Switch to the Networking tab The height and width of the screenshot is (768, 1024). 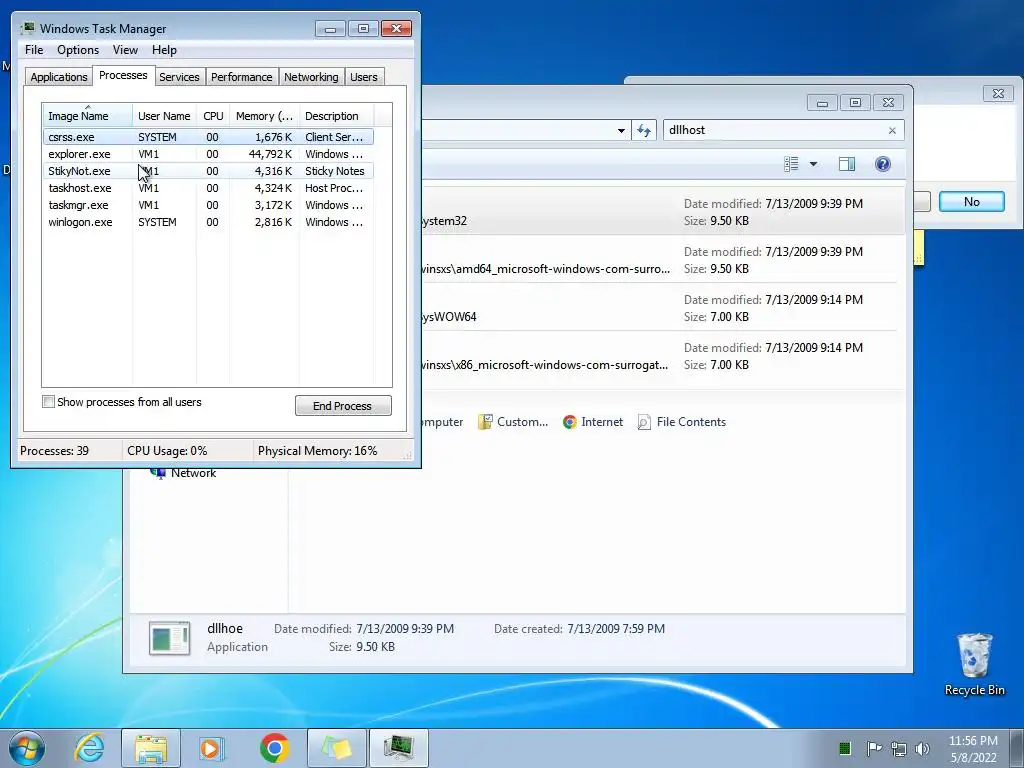point(312,77)
